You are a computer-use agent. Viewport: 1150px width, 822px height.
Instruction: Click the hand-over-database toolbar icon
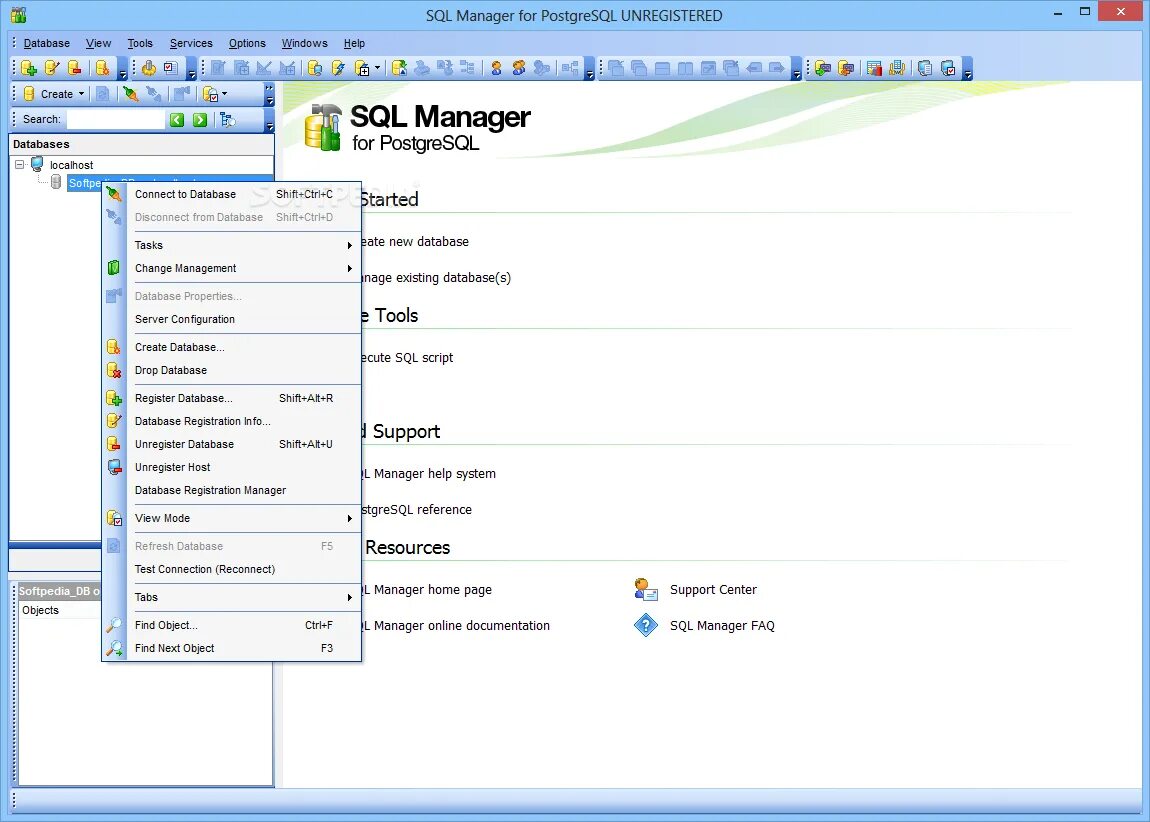point(149,68)
